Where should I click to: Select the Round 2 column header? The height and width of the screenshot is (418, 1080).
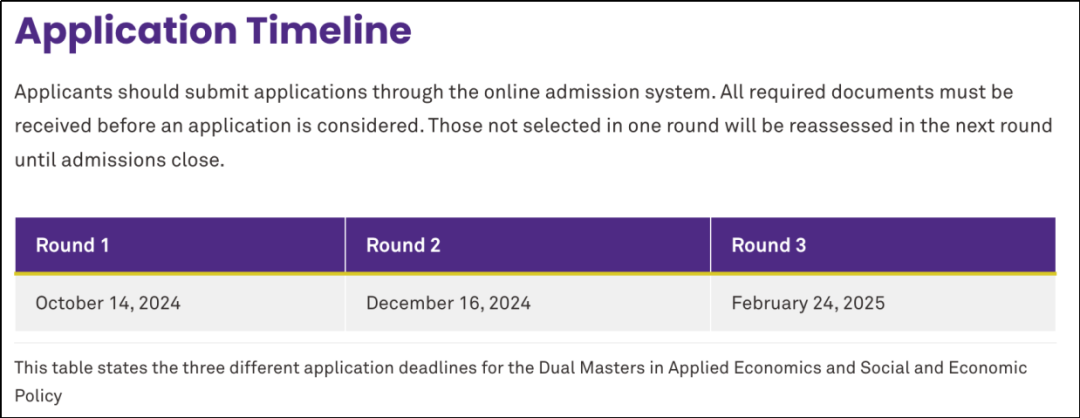click(x=403, y=245)
